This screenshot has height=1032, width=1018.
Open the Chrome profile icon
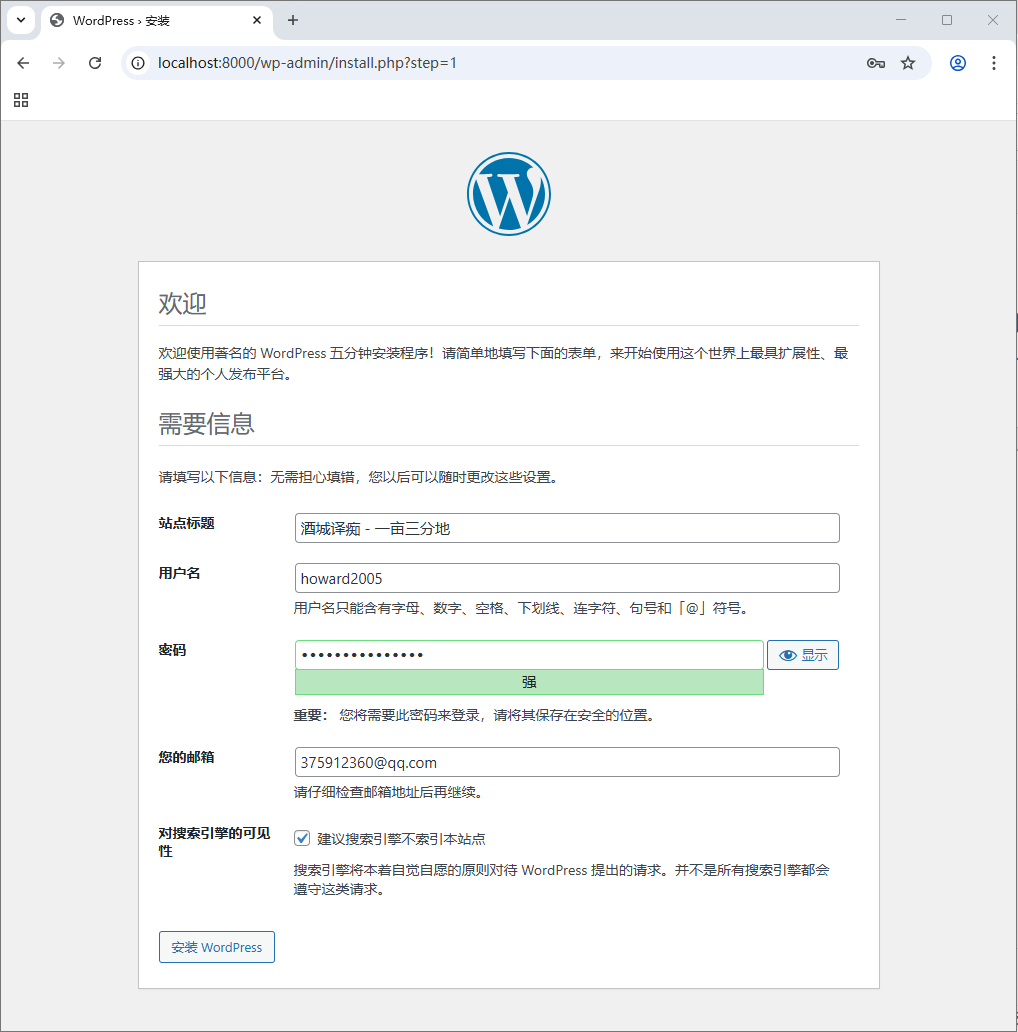958,63
